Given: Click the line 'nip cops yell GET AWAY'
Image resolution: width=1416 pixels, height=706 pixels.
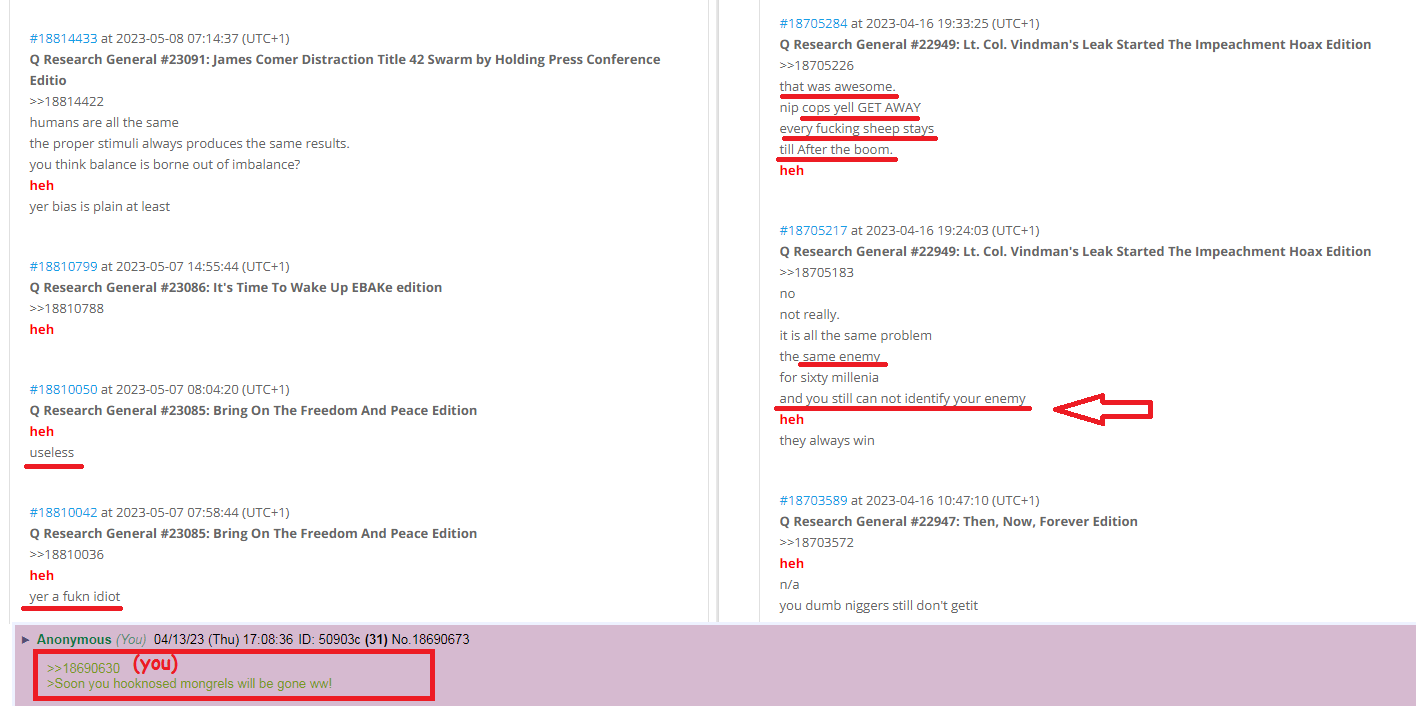Looking at the screenshot, I should pyautogui.click(x=850, y=108).
